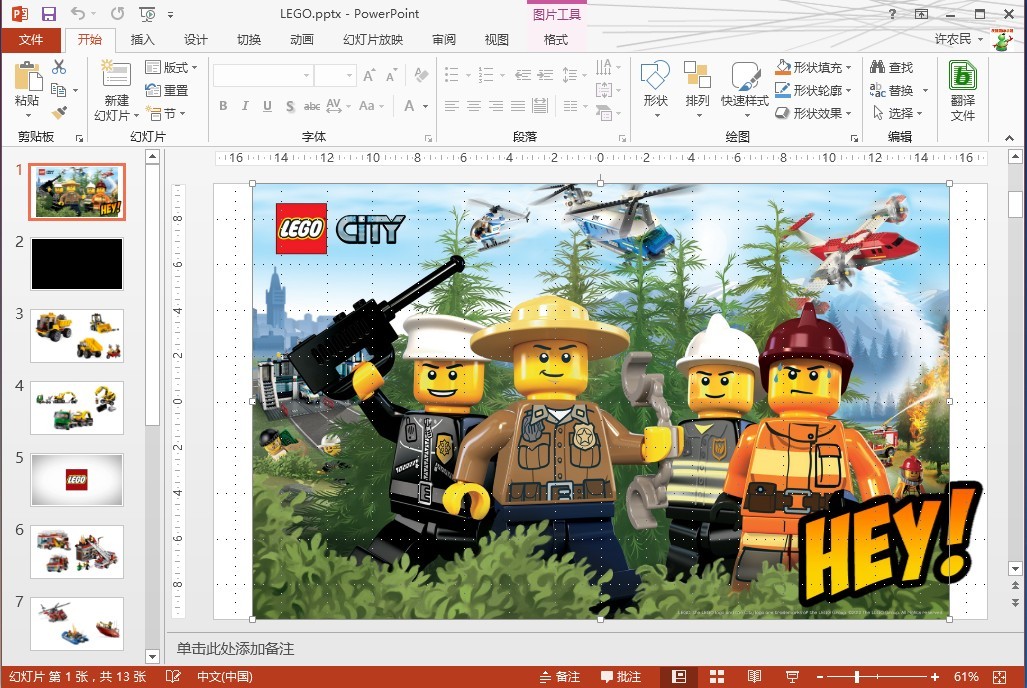Toggle Normal view button in status bar
The width and height of the screenshot is (1027, 688).
[679, 677]
